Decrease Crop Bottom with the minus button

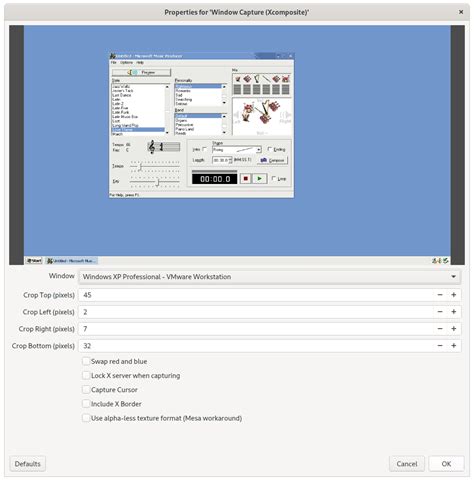pos(440,346)
